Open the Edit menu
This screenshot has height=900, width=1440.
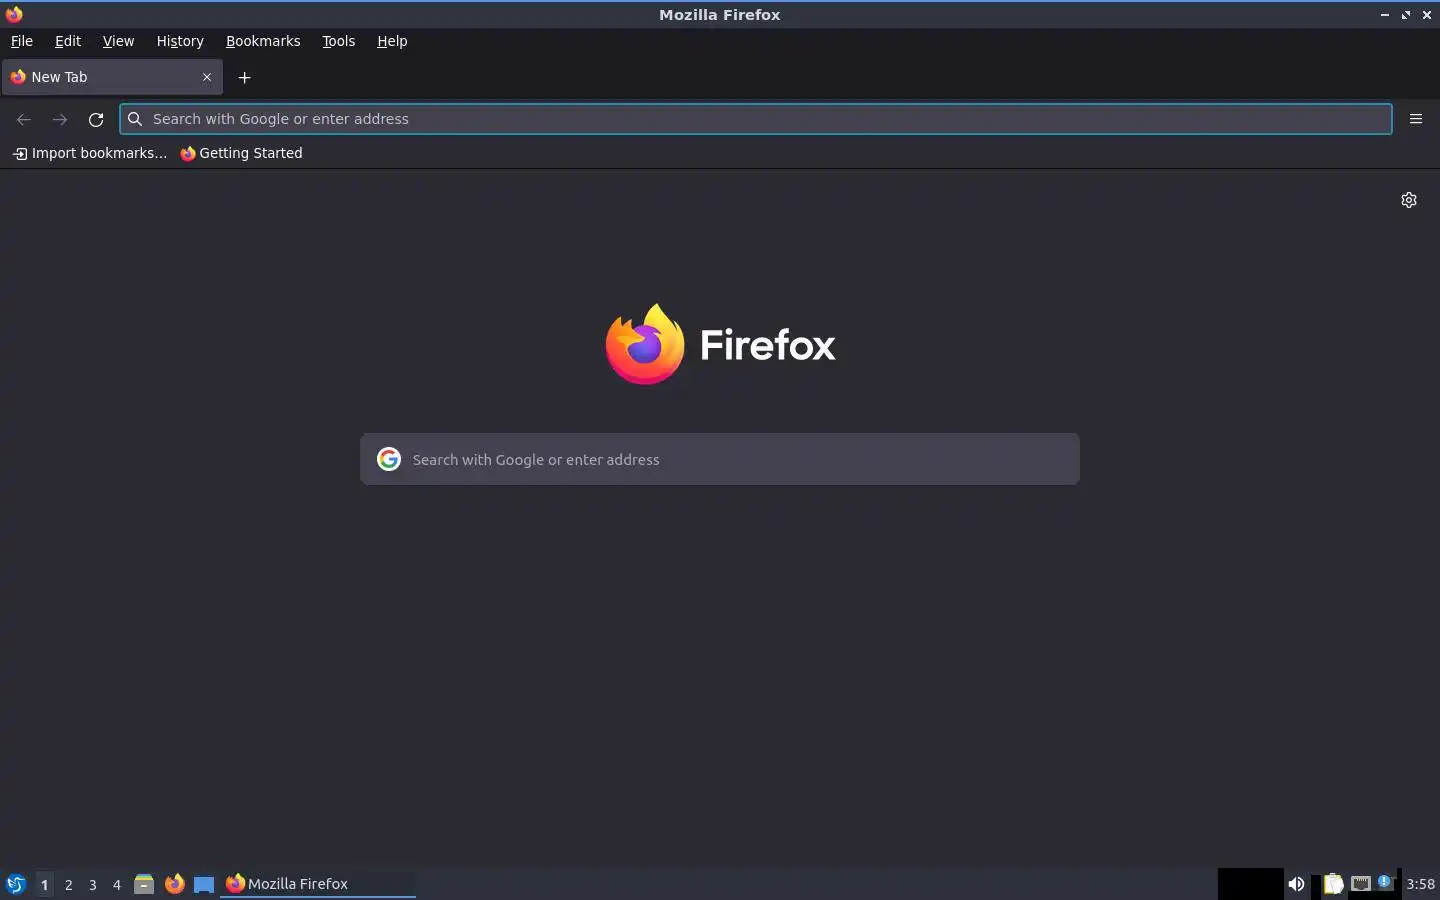68,41
